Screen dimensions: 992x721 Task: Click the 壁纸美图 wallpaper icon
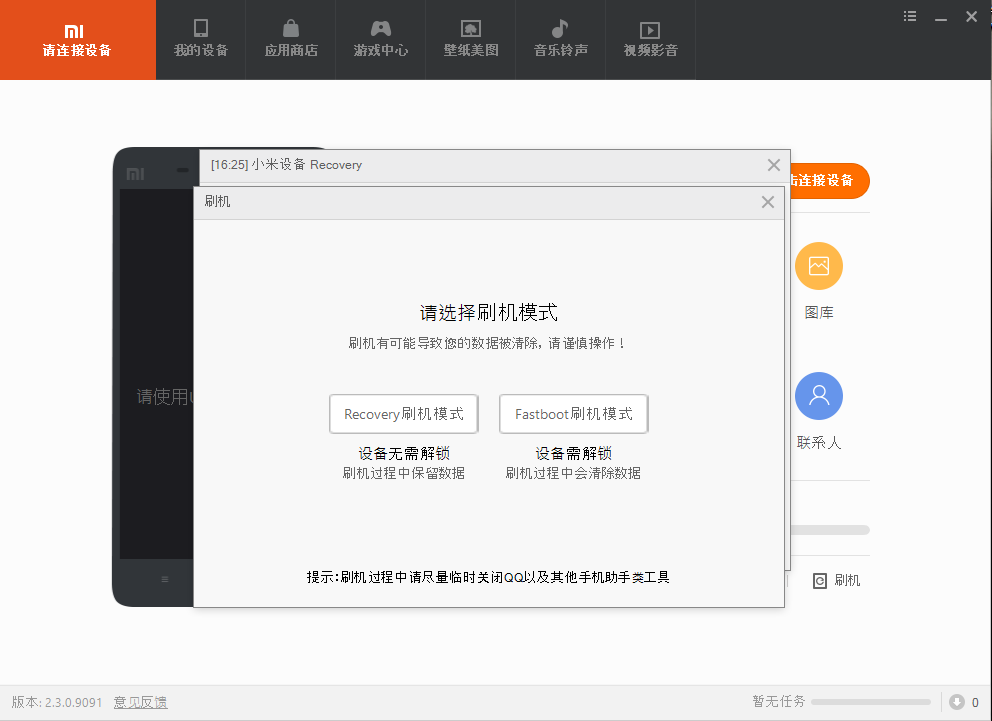tap(471, 29)
